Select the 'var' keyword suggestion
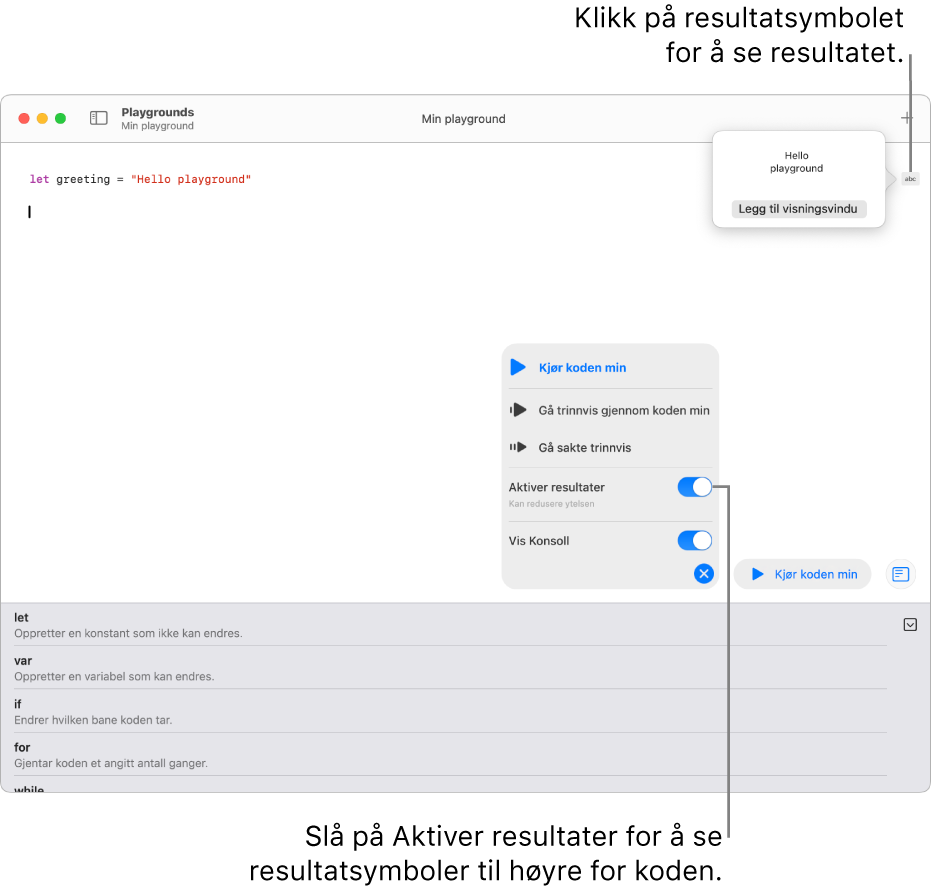This screenshot has width=931, height=888. [450, 668]
